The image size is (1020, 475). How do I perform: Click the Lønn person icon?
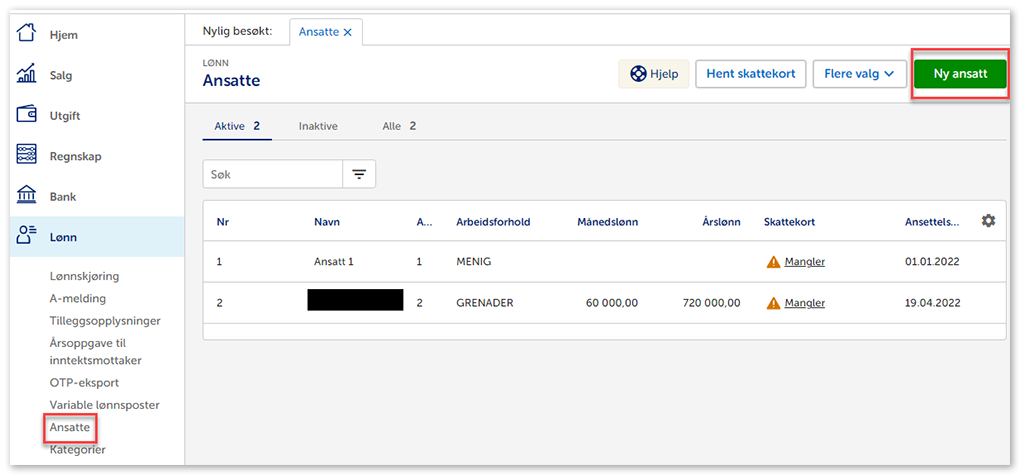tap(27, 237)
